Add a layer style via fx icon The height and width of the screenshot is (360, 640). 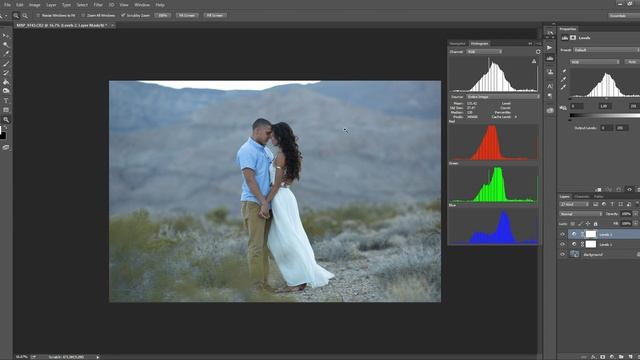(593, 357)
